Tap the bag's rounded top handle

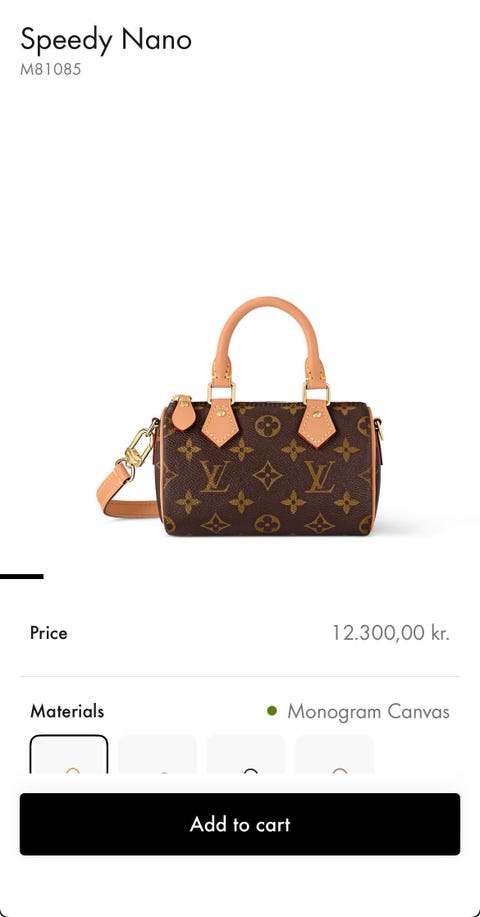(x=269, y=328)
